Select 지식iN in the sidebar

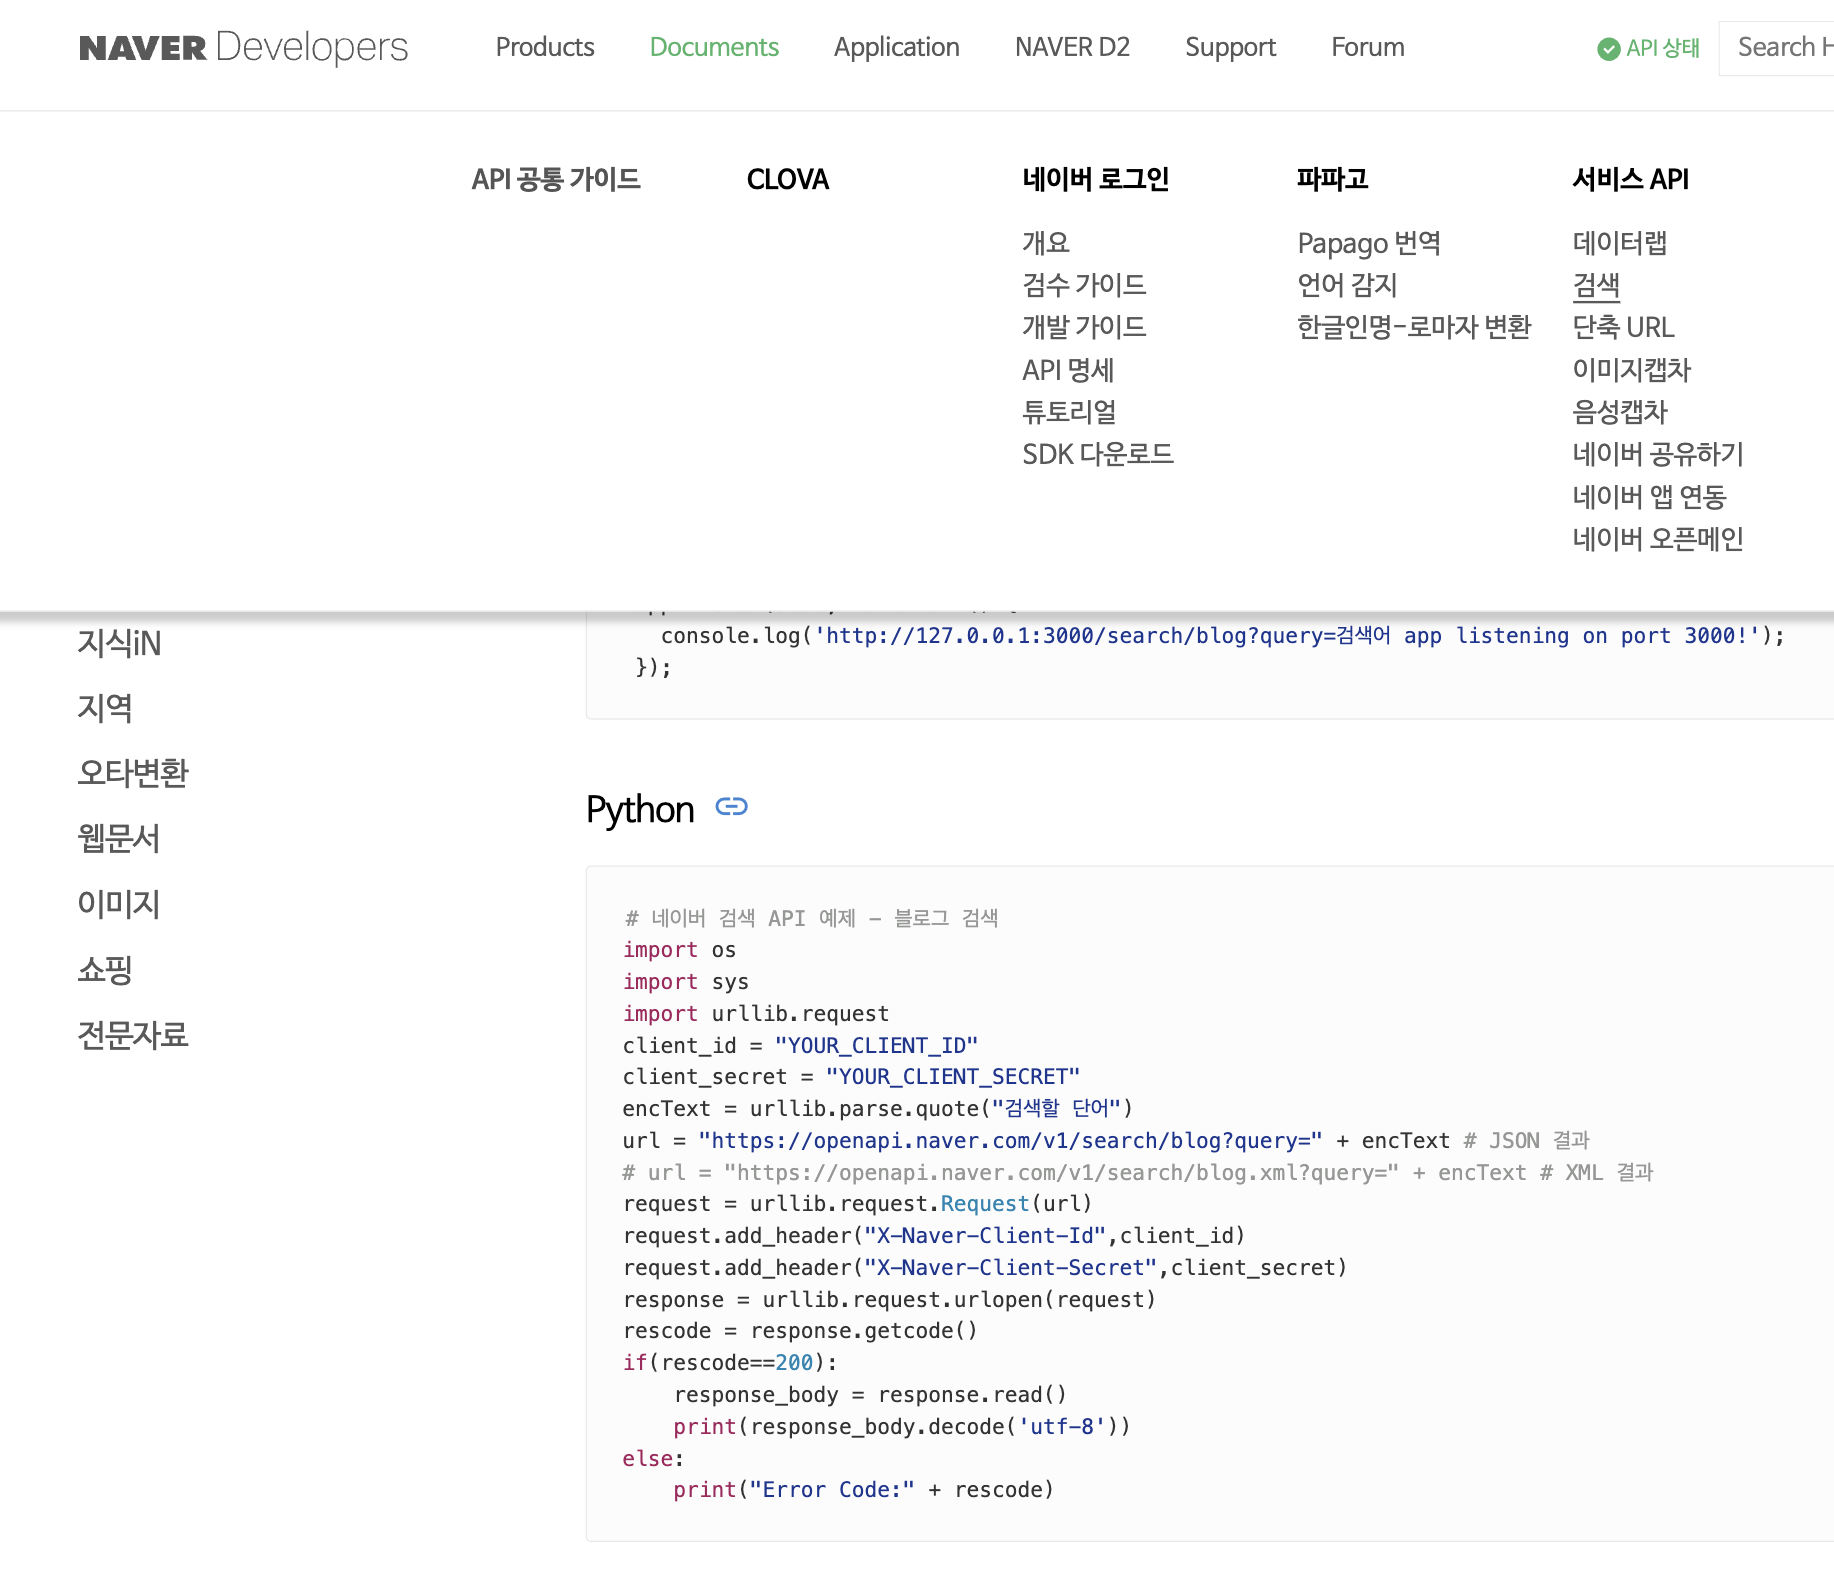pos(119,643)
